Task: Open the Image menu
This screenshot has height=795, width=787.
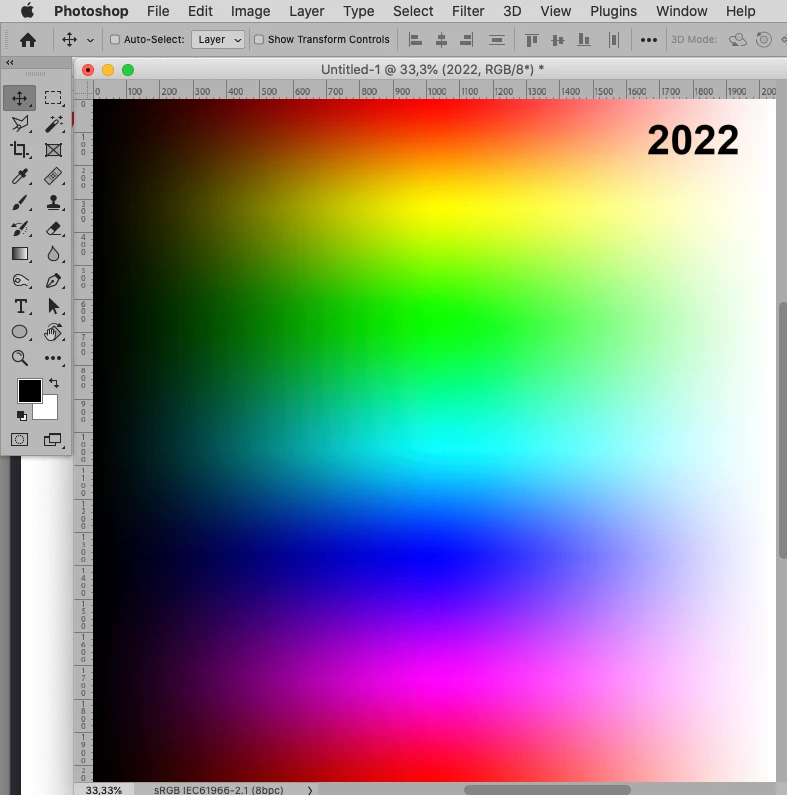Action: [251, 11]
